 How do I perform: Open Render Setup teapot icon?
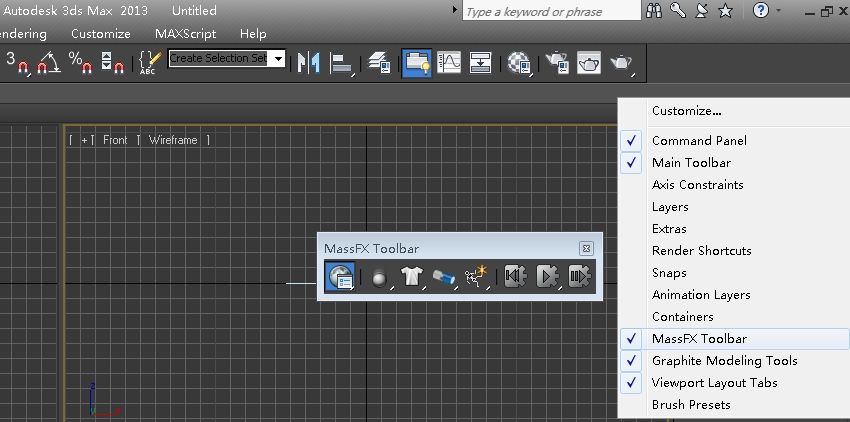[556, 62]
